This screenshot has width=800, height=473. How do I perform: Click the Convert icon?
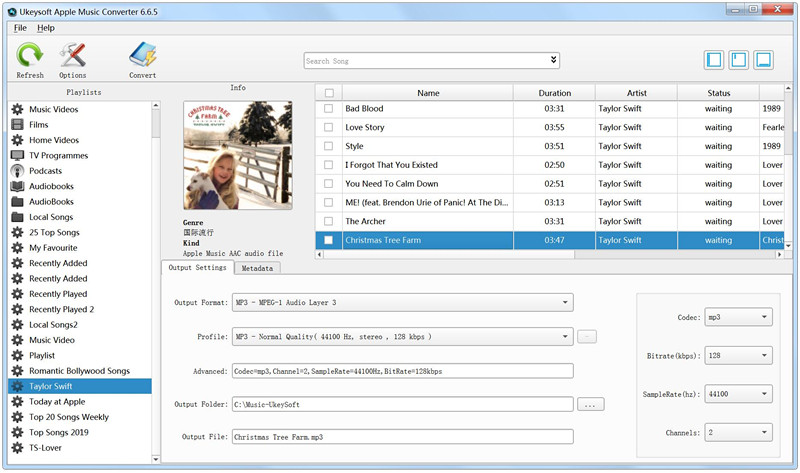pyautogui.click(x=142, y=55)
